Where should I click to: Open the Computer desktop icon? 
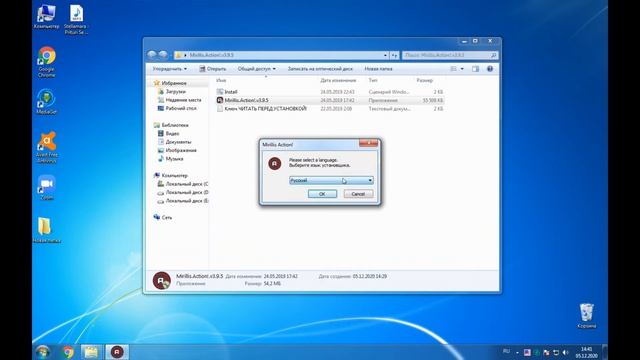point(46,17)
